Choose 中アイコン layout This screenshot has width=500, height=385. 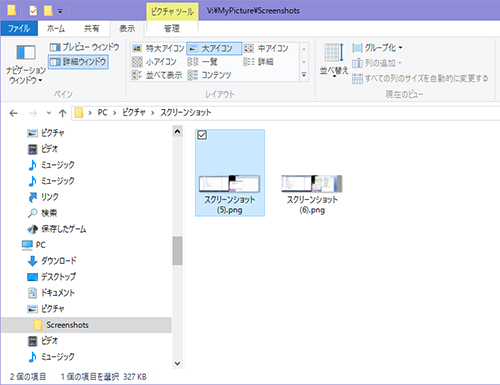click(x=266, y=49)
